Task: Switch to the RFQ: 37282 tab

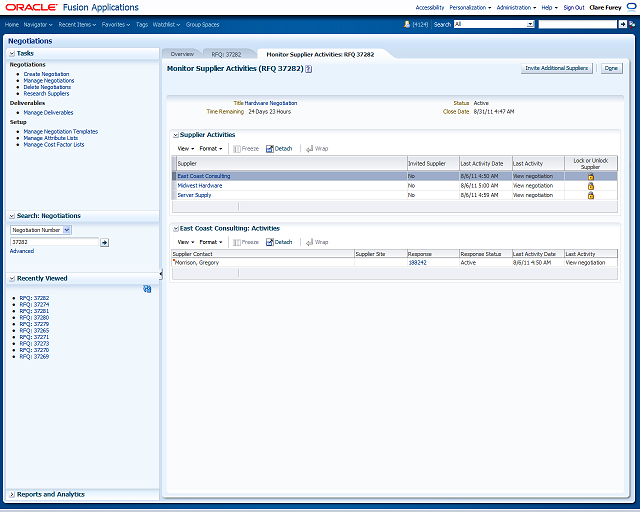Action: [x=226, y=54]
